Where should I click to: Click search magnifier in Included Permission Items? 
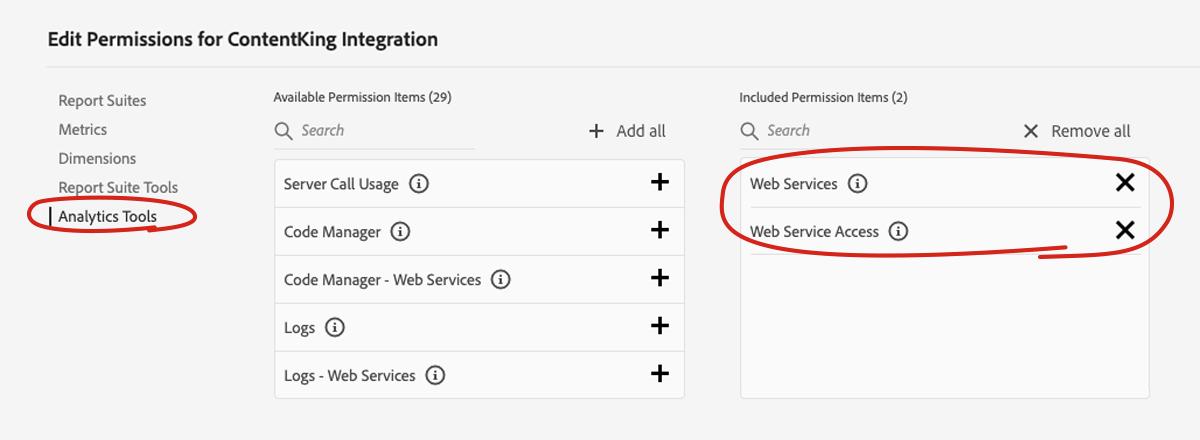tap(749, 131)
